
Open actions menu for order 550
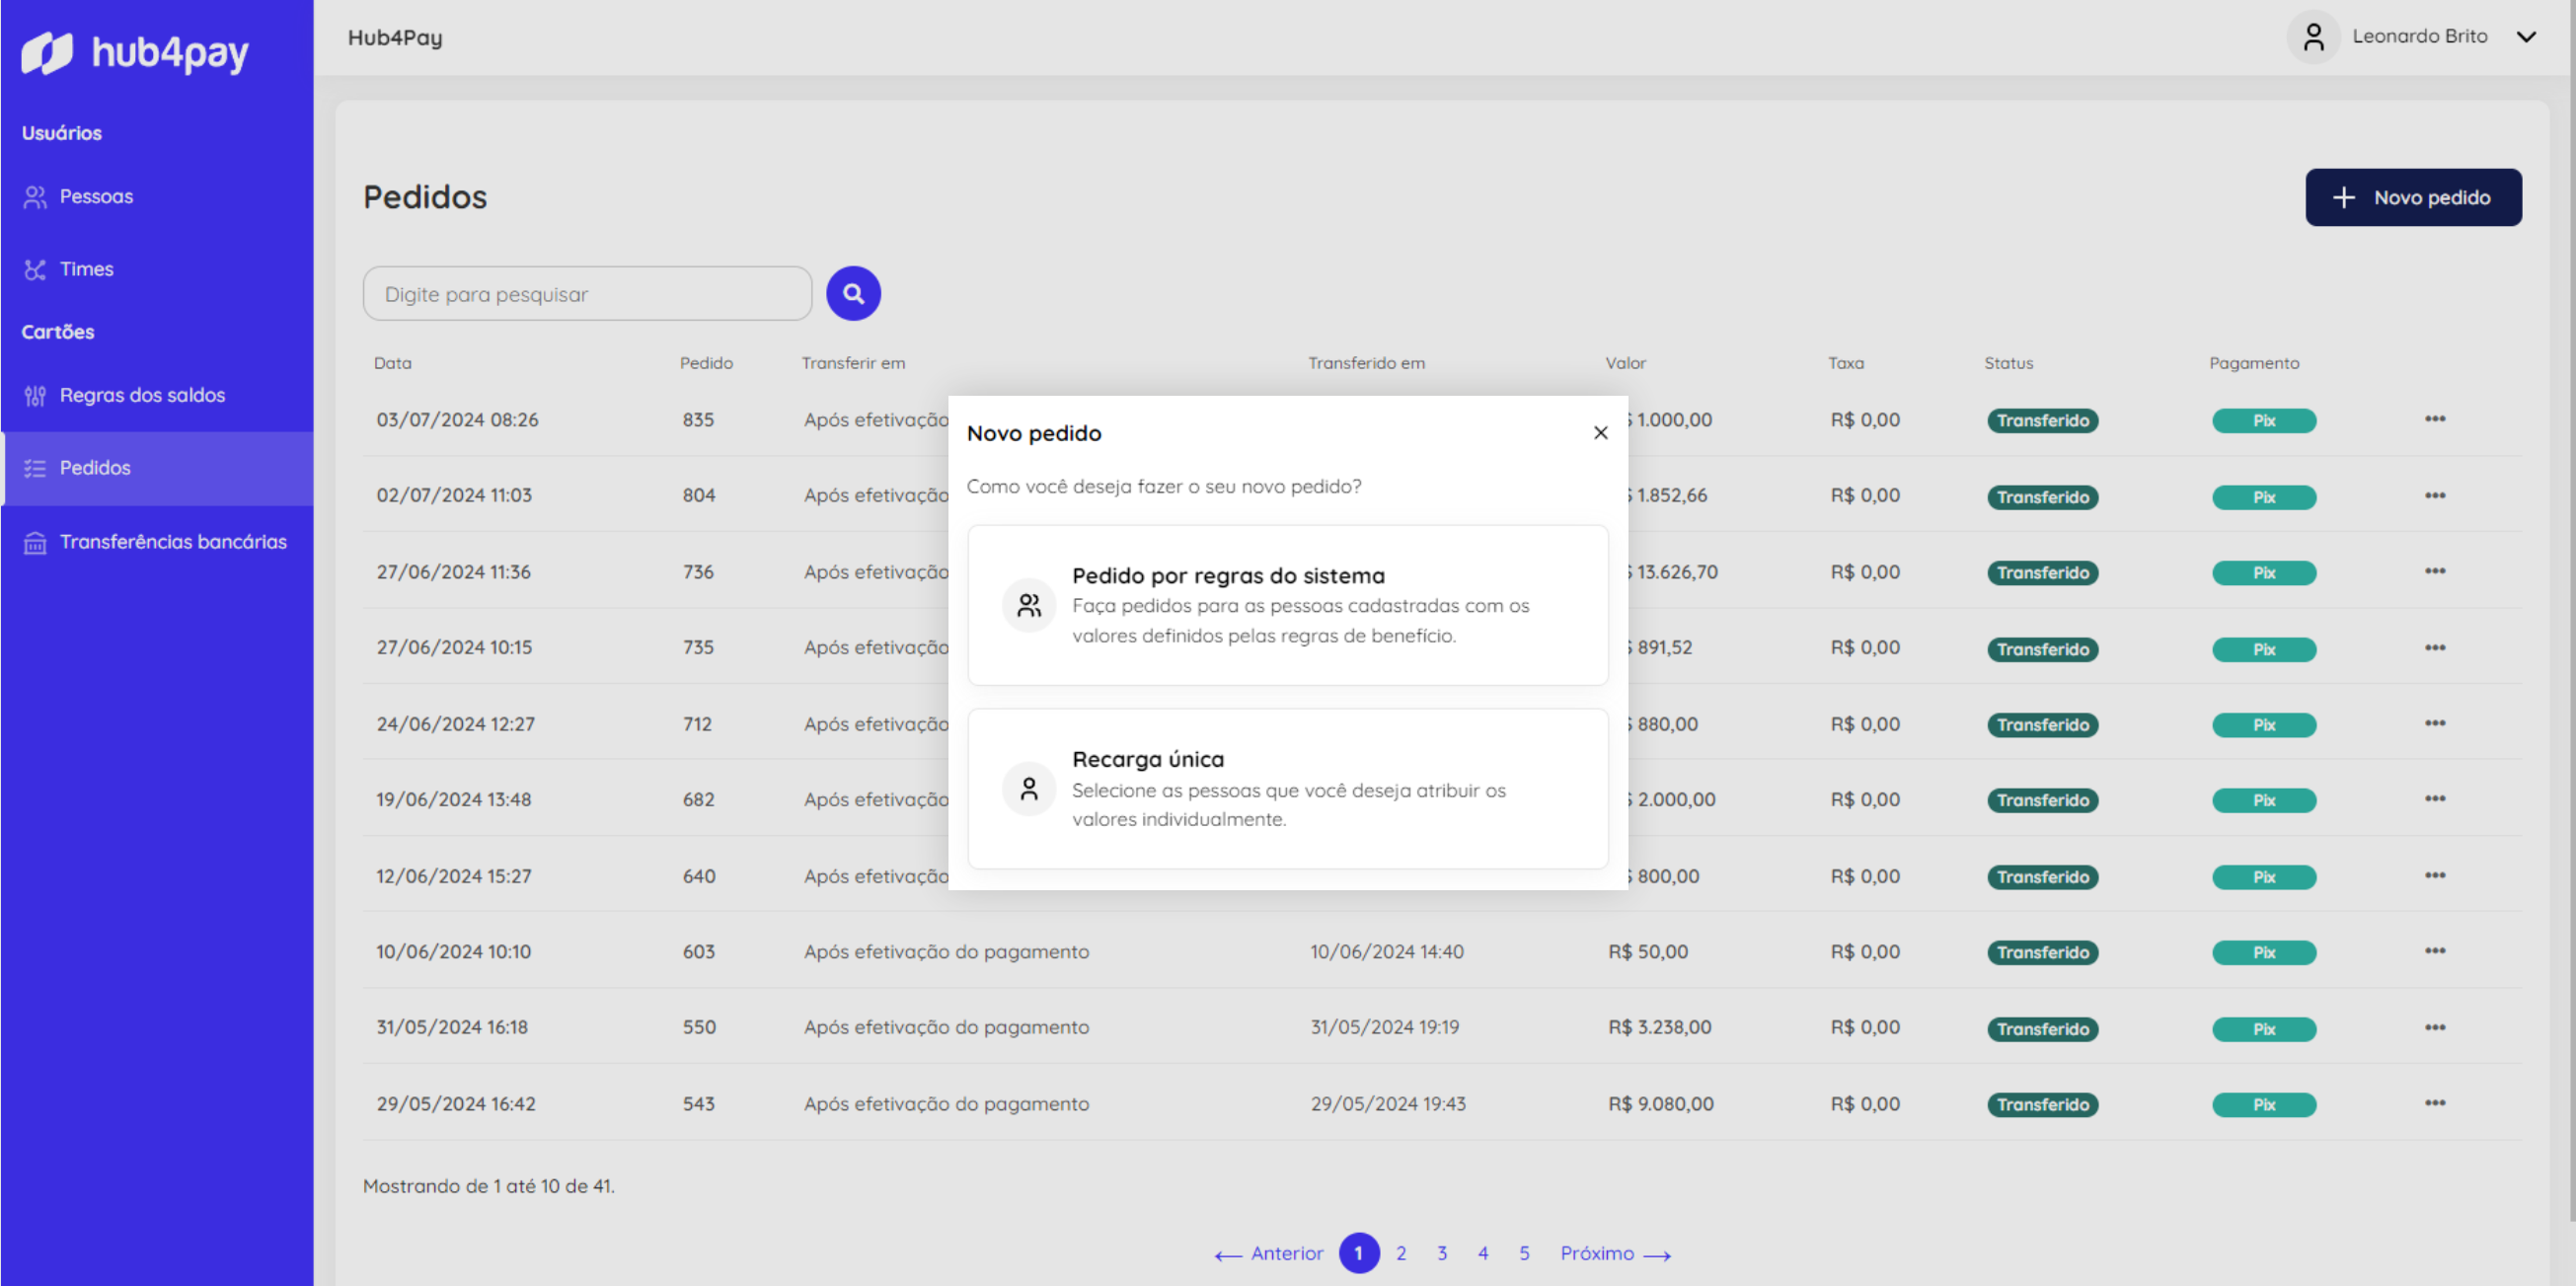point(2434,1028)
